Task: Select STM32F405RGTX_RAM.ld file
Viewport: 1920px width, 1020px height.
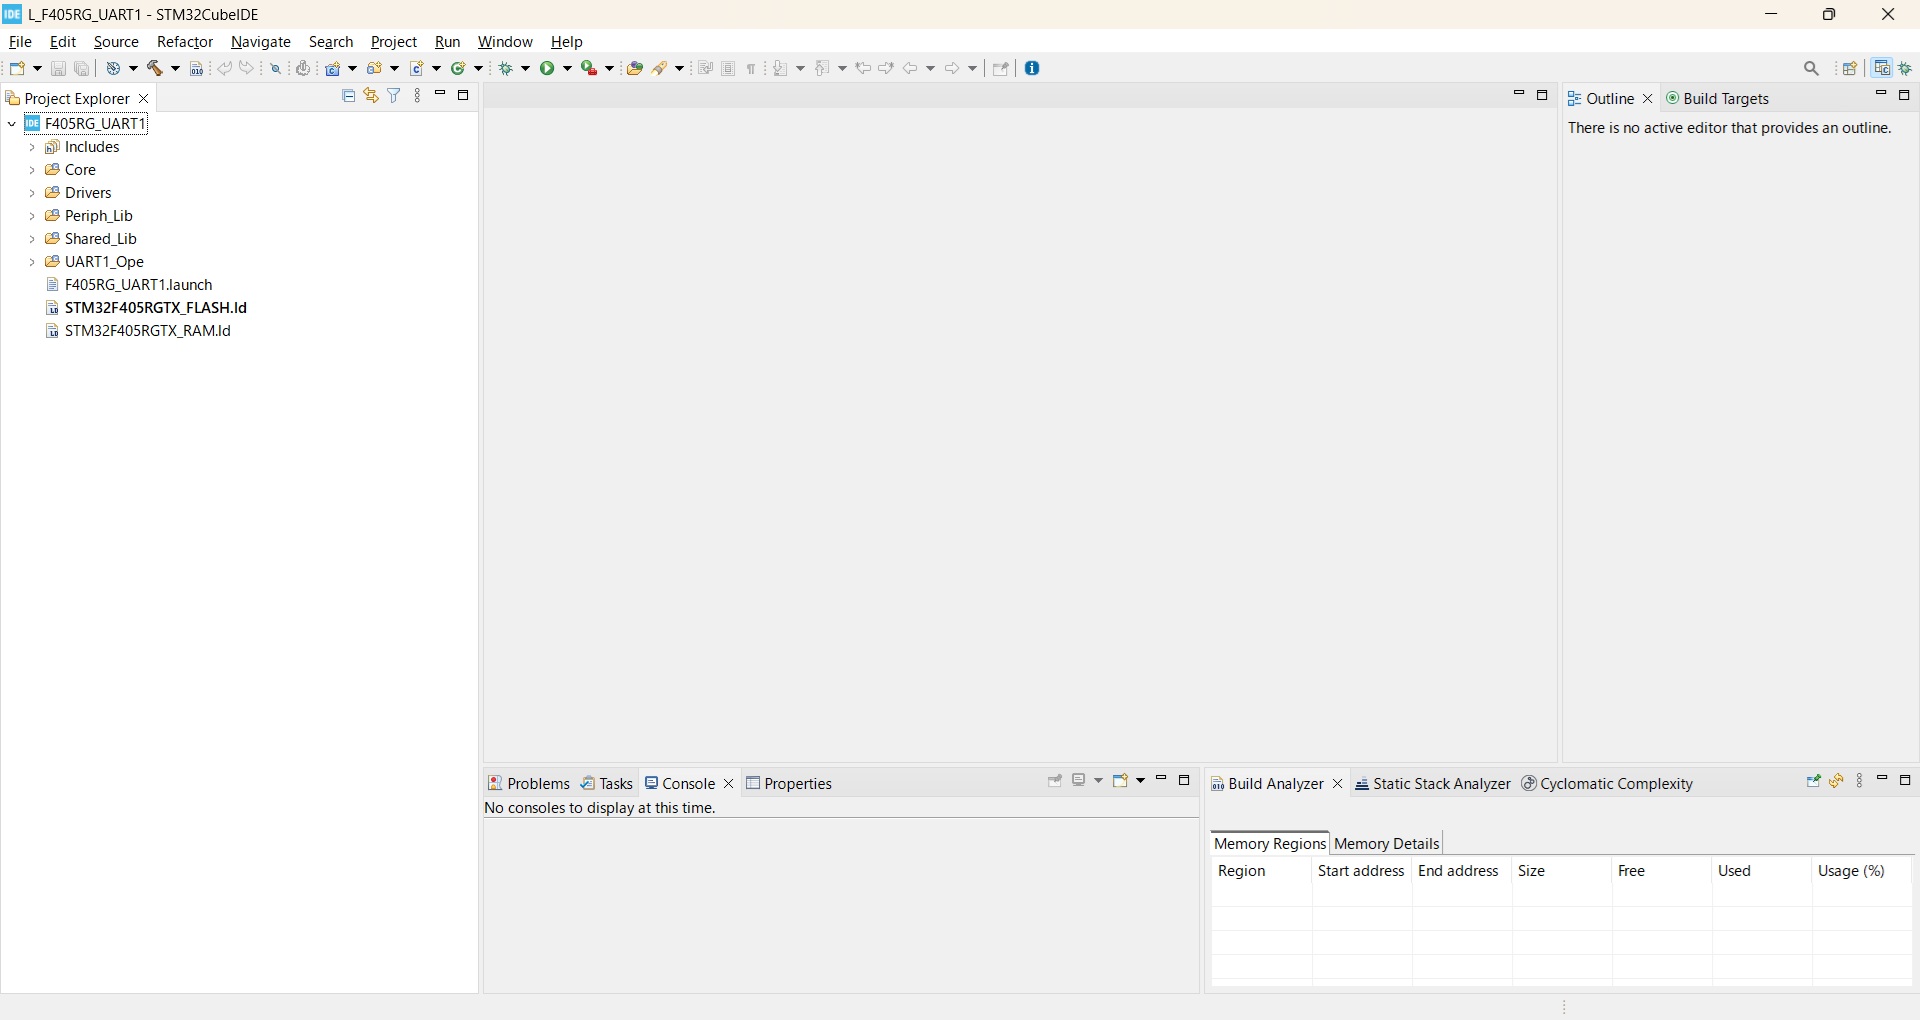Action: 139,332
